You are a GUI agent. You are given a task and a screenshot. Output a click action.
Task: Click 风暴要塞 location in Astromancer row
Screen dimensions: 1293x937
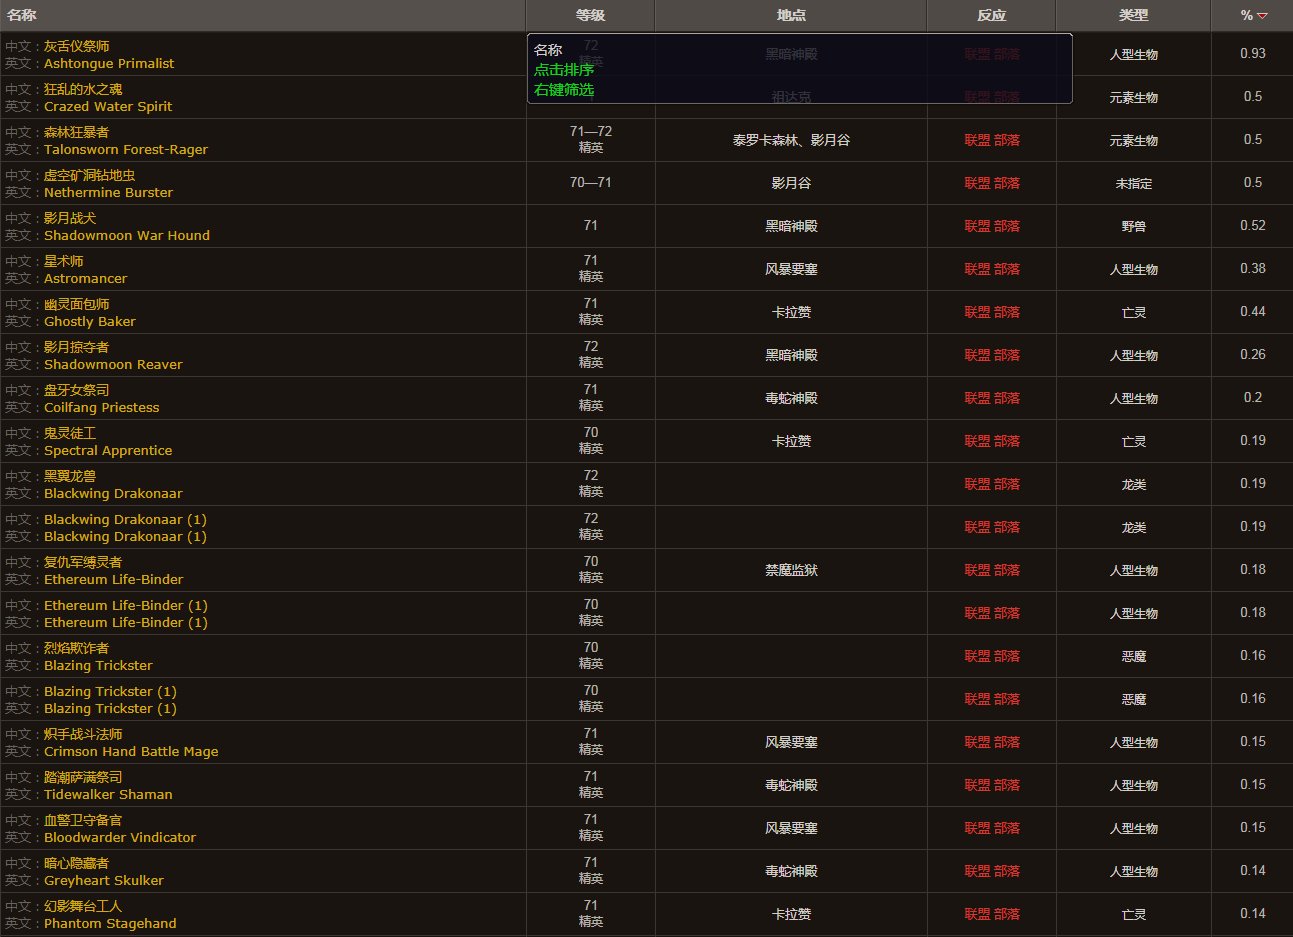click(791, 269)
